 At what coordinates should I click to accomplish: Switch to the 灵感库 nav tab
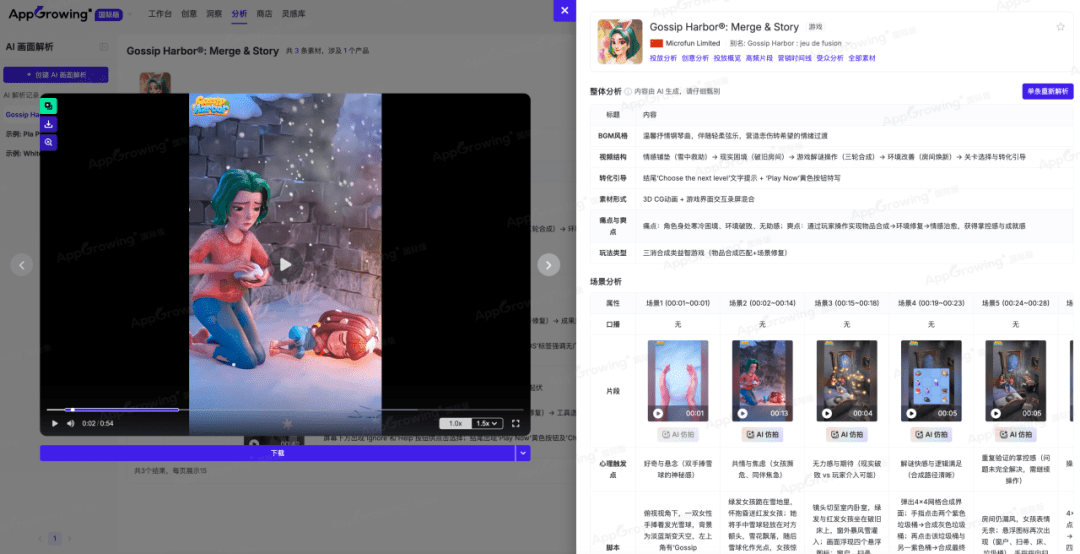tap(293, 14)
